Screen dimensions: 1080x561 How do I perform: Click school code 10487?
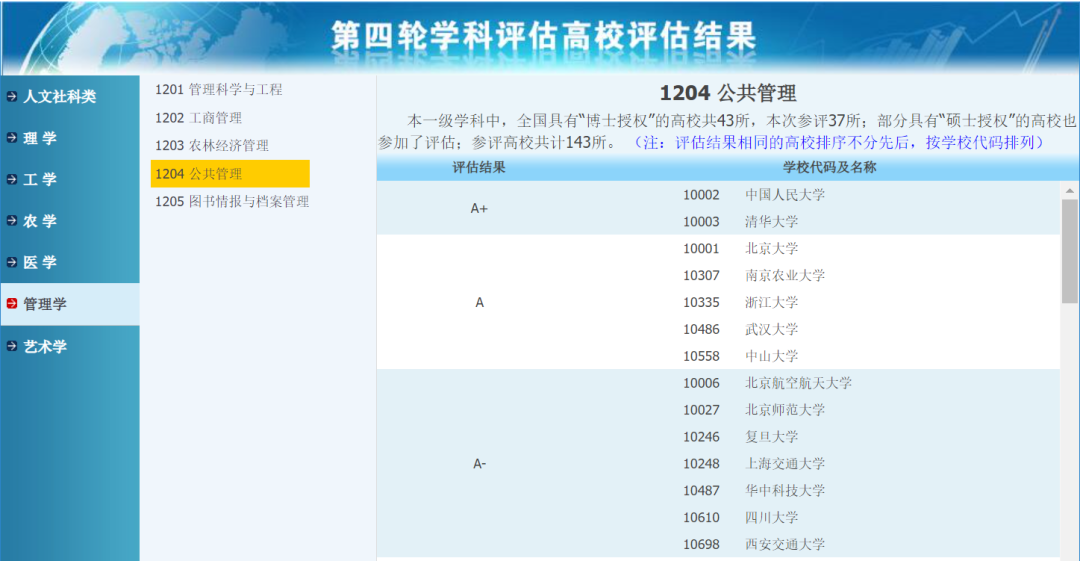point(701,491)
